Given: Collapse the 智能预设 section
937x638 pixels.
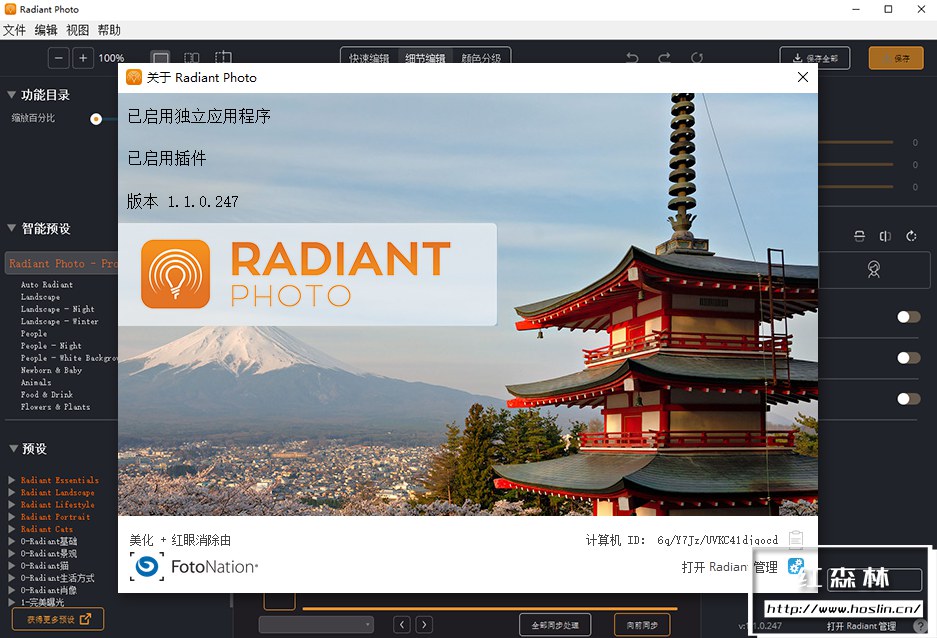Looking at the screenshot, I should pos(11,228).
